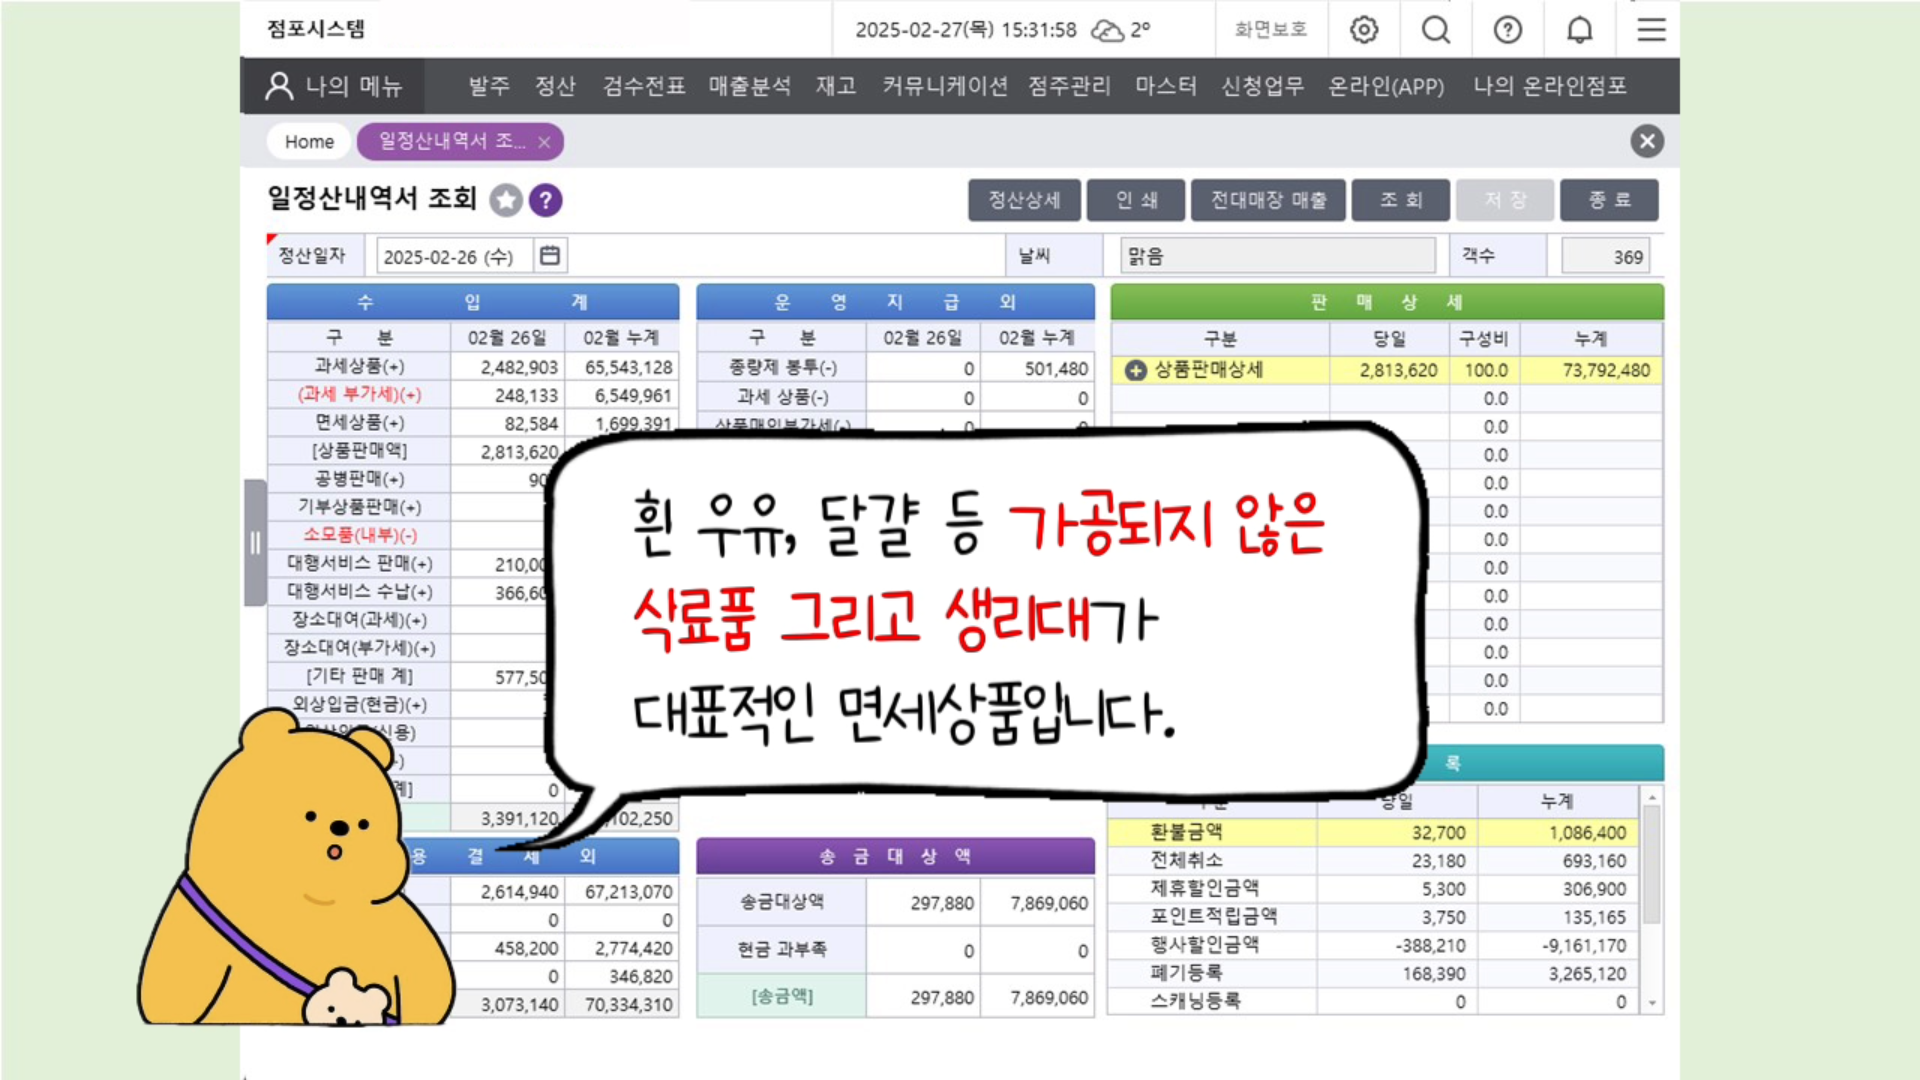1920x1080 pixels.
Task: Click the 조회 button
Action: tap(1400, 200)
